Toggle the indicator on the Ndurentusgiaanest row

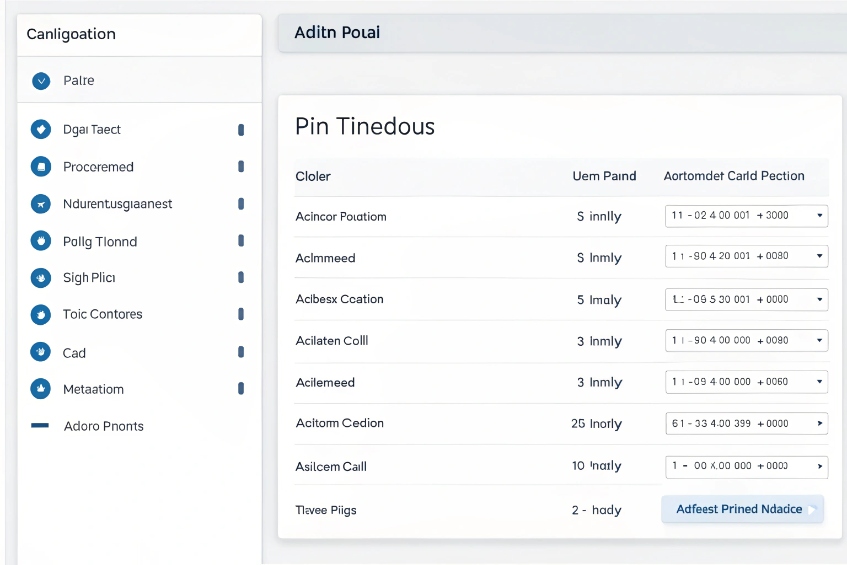(241, 204)
